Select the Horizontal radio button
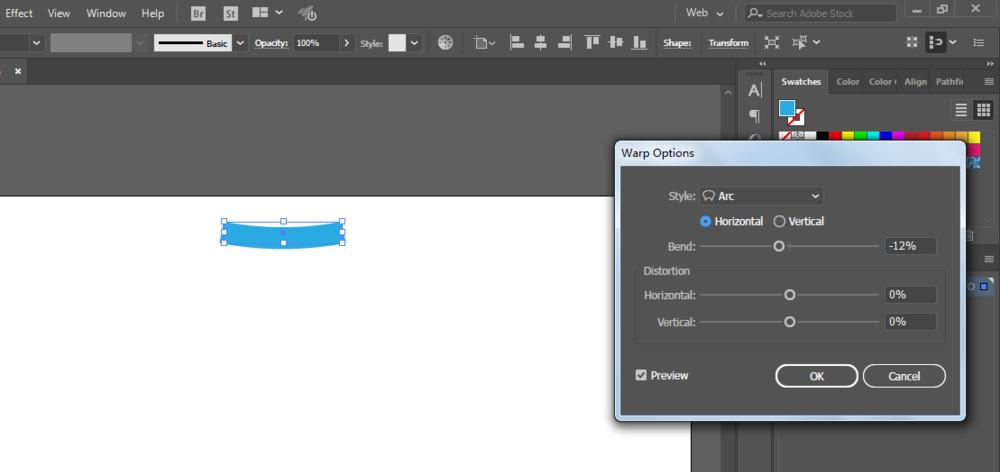 coord(706,221)
